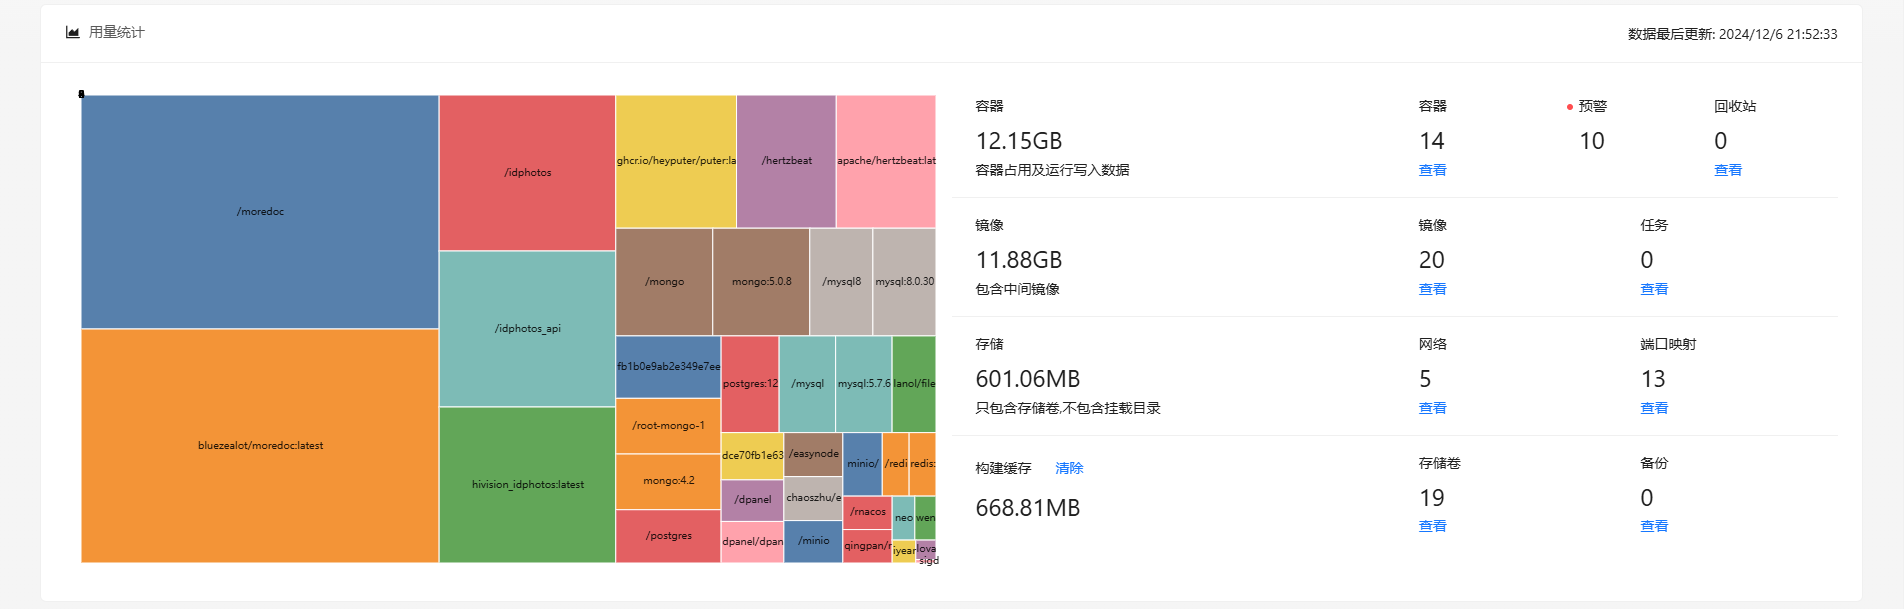This screenshot has width=1904, height=609.
Task: Click 清除 to clear the build cache
Action: (x=1069, y=468)
